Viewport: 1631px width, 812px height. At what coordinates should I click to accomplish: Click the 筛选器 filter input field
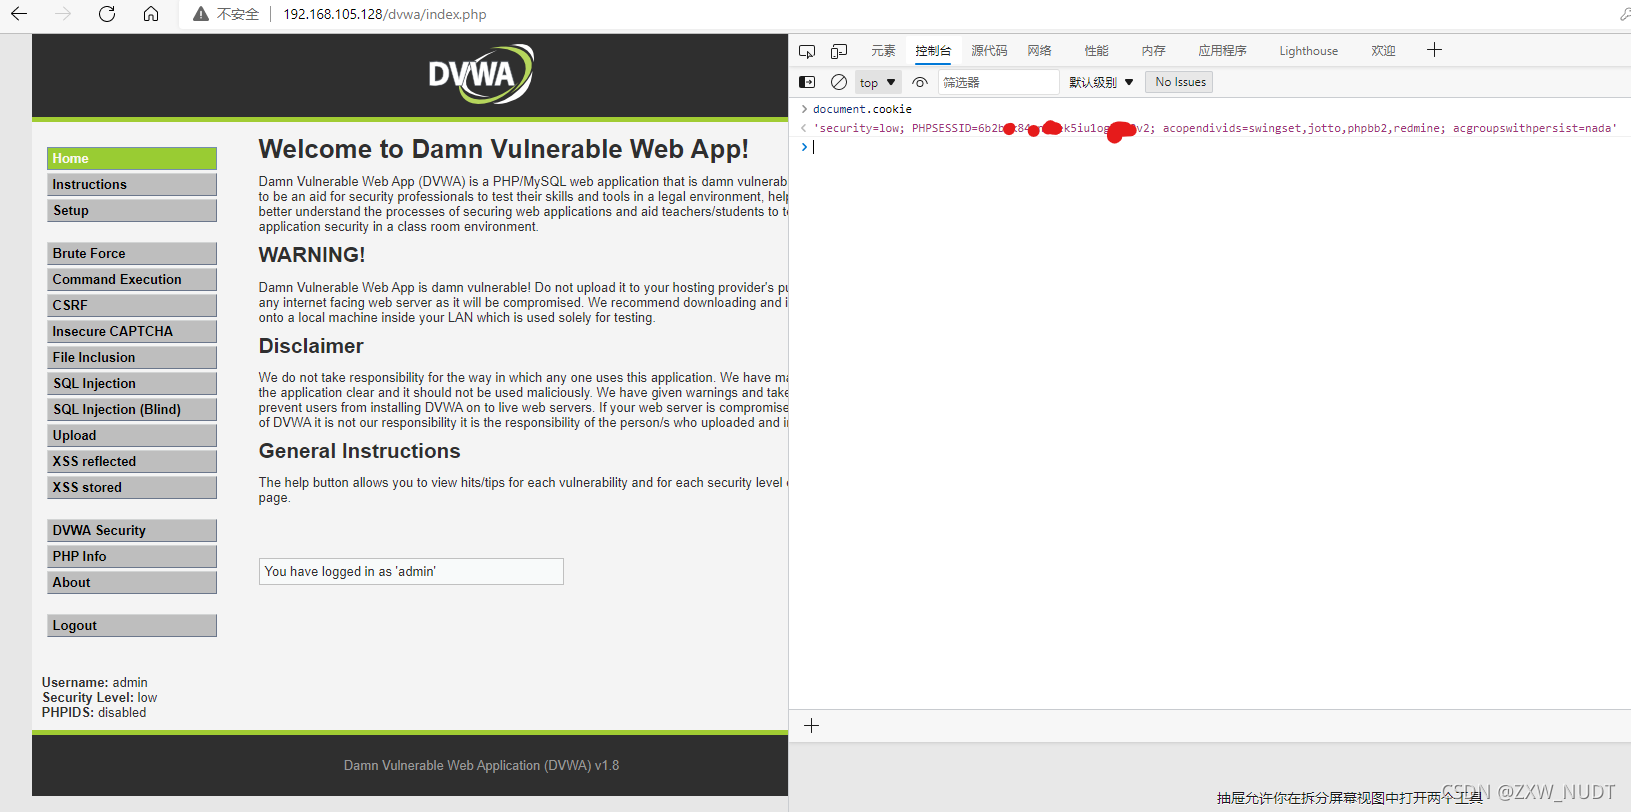click(998, 82)
